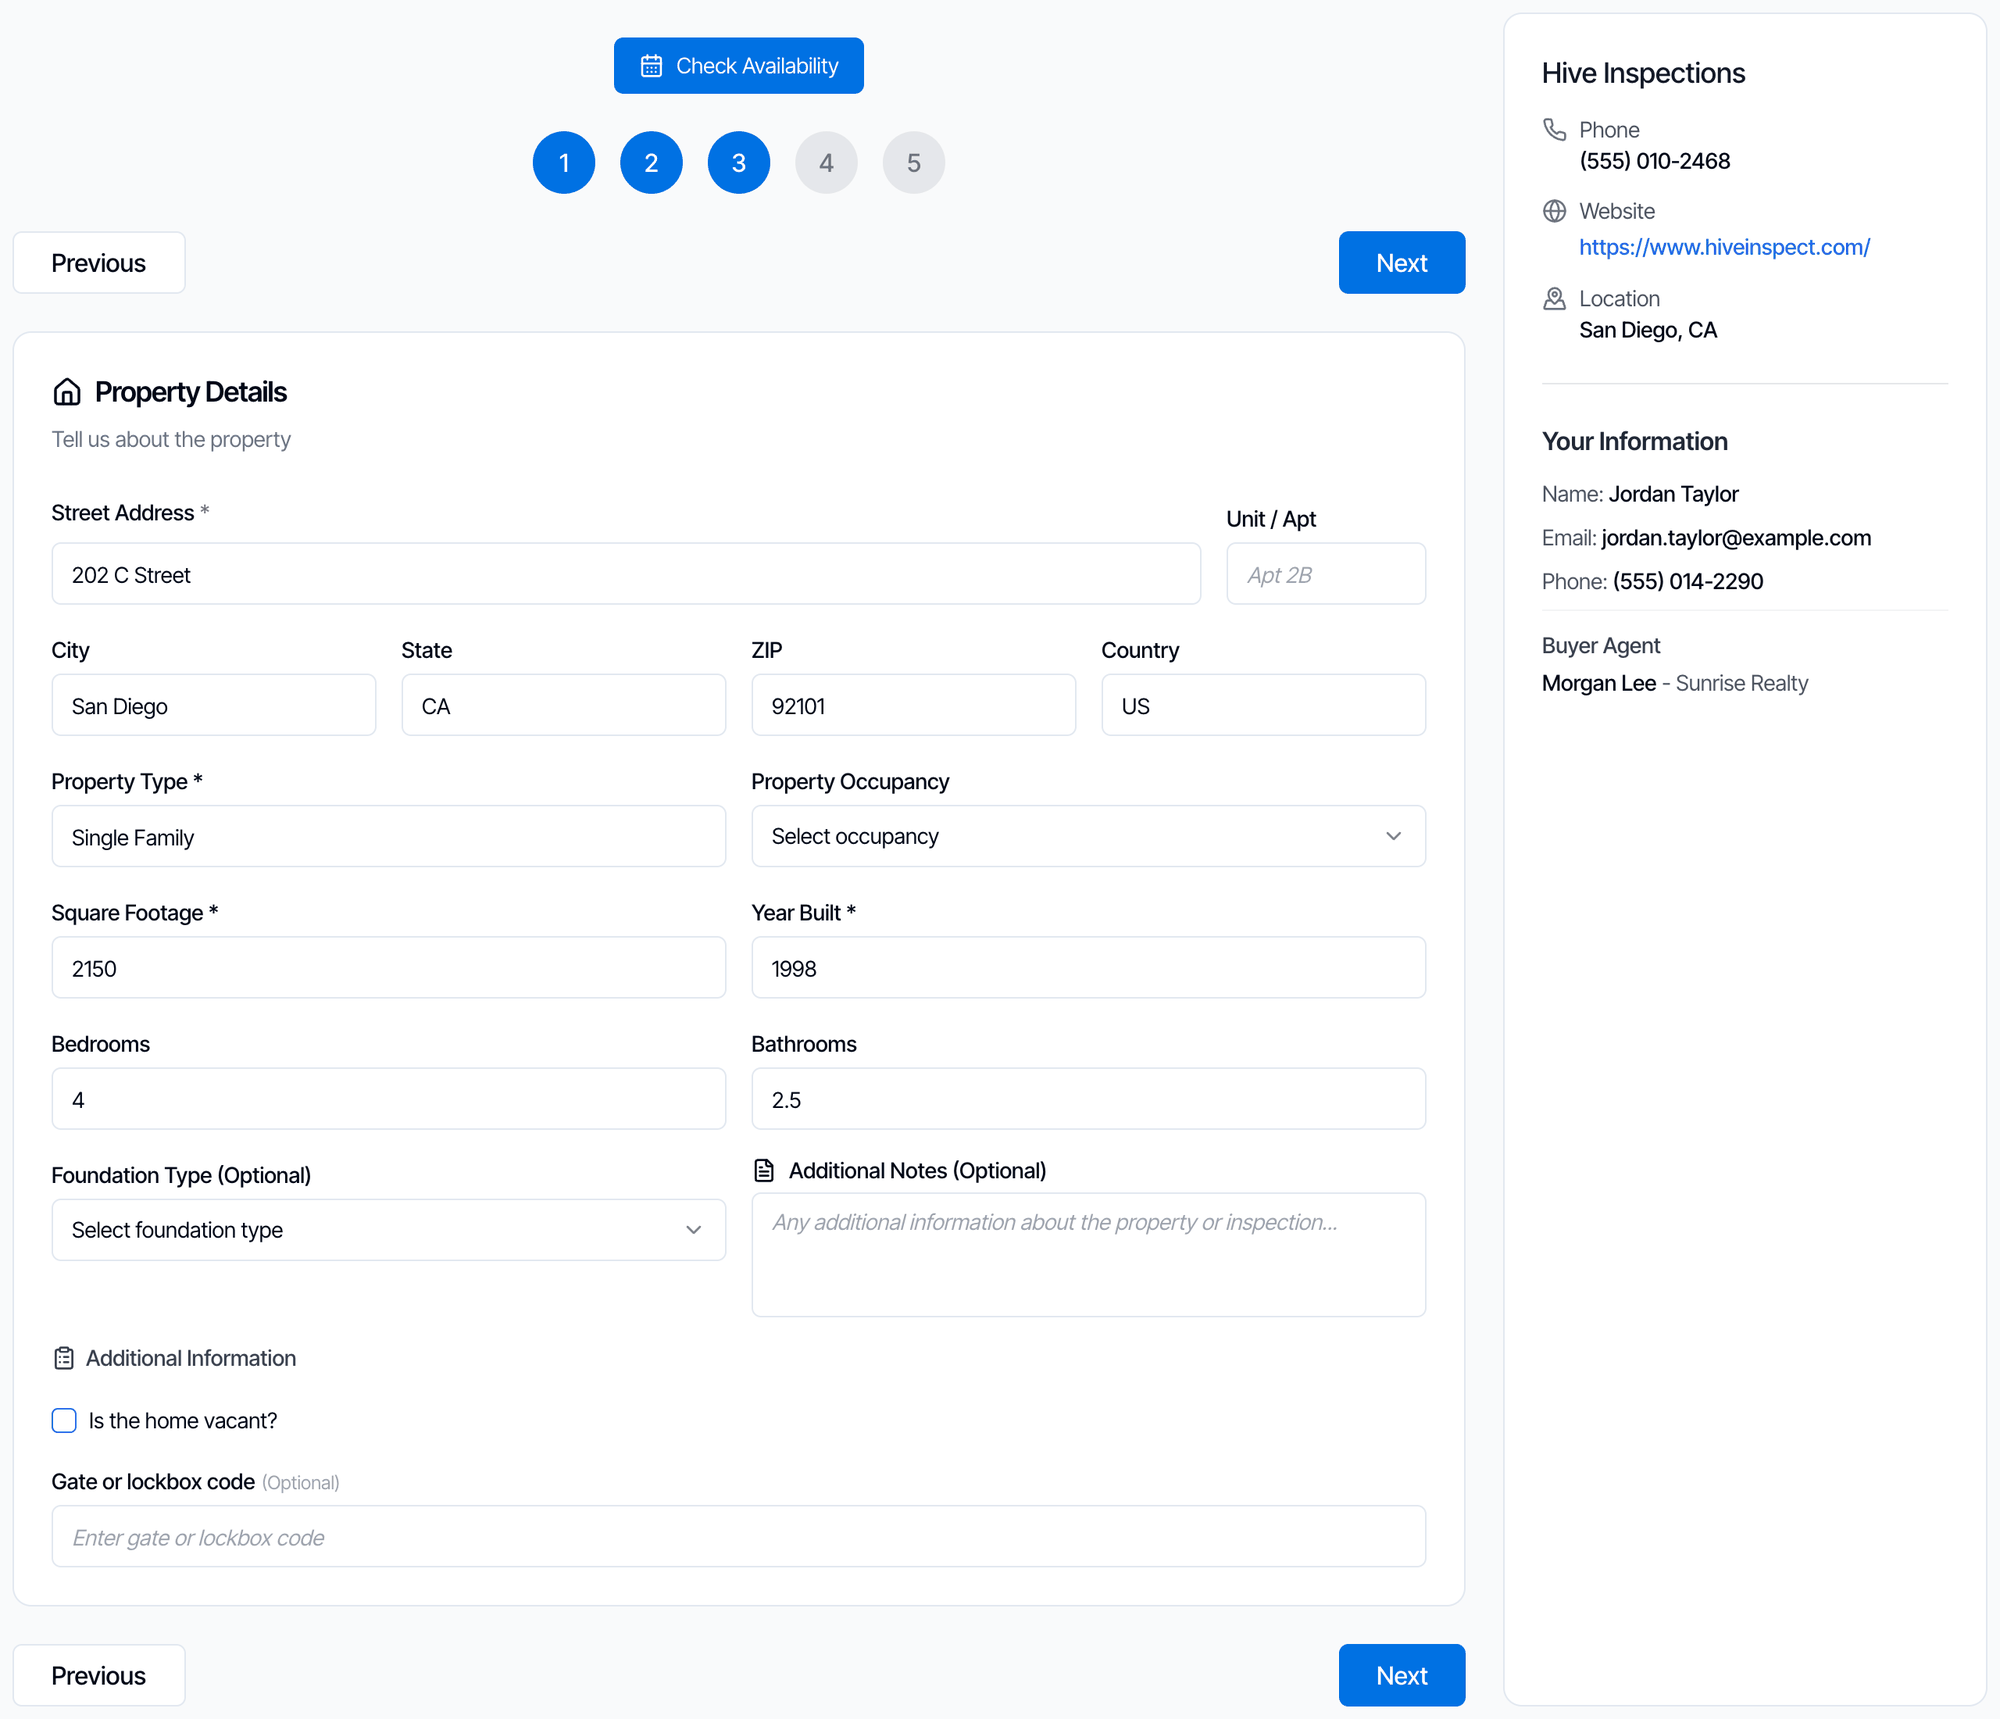2000x1719 pixels.
Task: Click the Country input field
Action: (x=1264, y=705)
